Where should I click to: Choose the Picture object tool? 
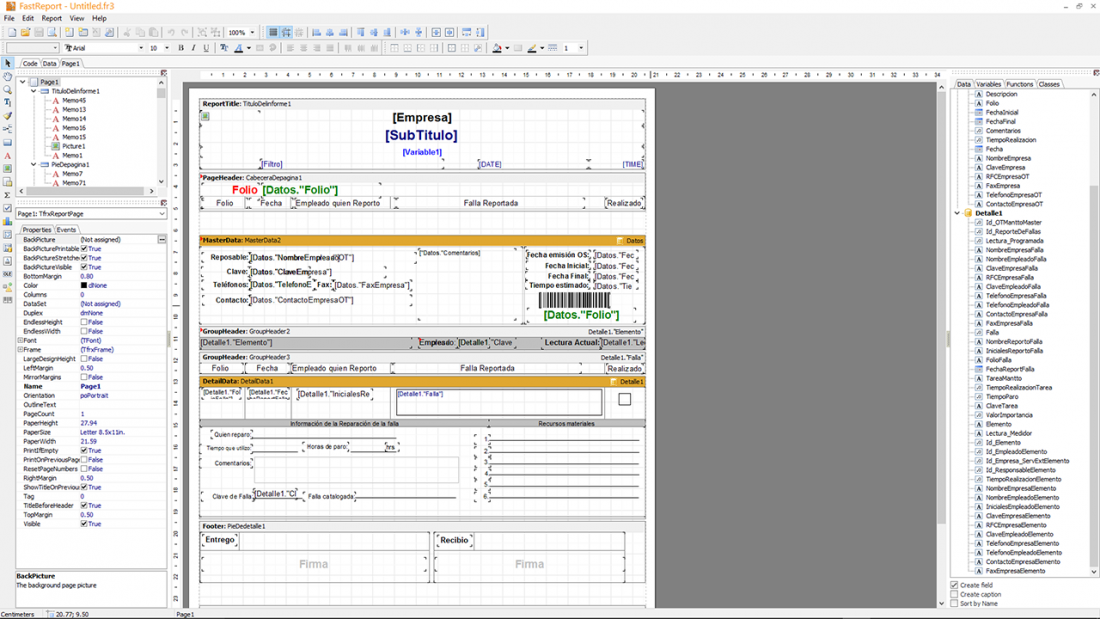pos(8,169)
